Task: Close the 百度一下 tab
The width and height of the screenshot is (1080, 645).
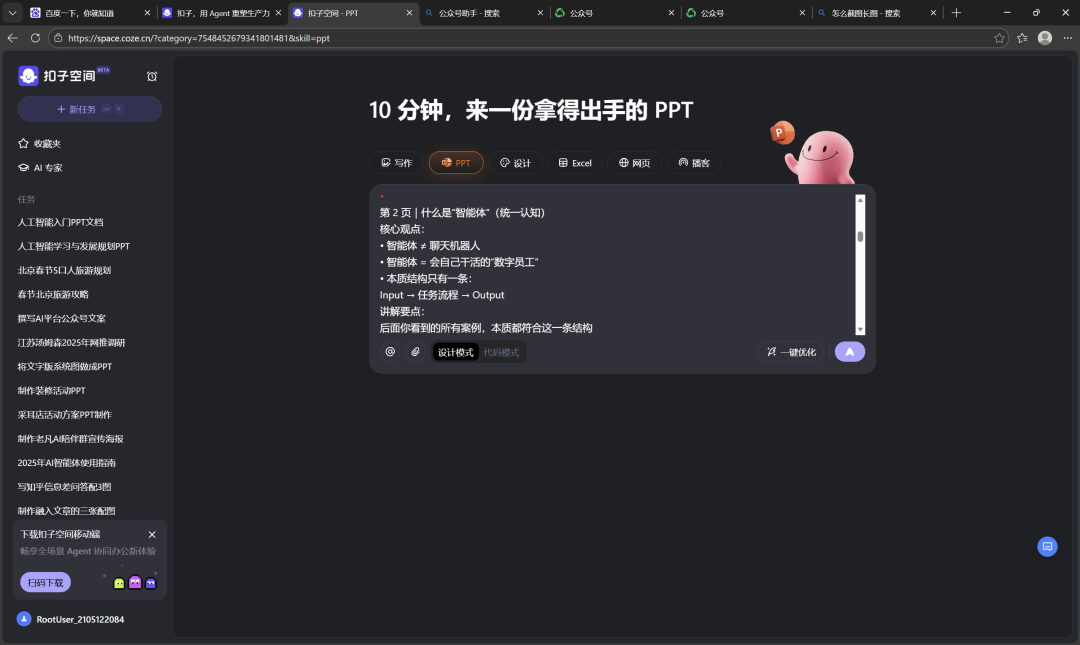Action: pos(147,13)
